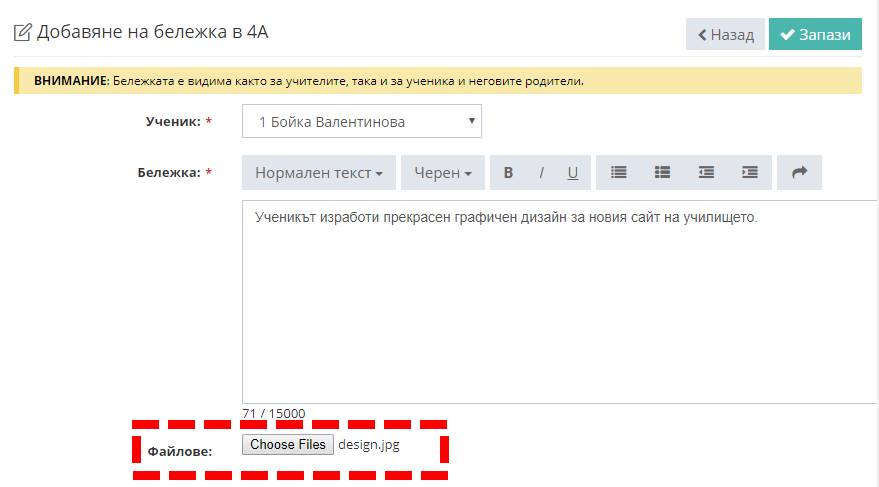Viewport: 879px width, 487px height.
Task: Click the outdent icon
Action: pyautogui.click(x=706, y=173)
